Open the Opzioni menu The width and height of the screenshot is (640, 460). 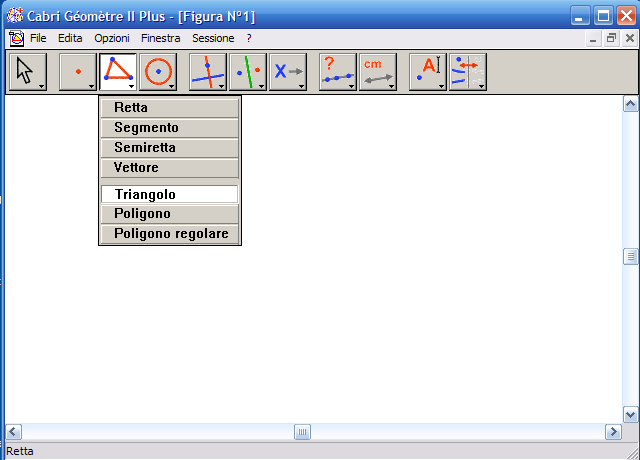click(112, 38)
